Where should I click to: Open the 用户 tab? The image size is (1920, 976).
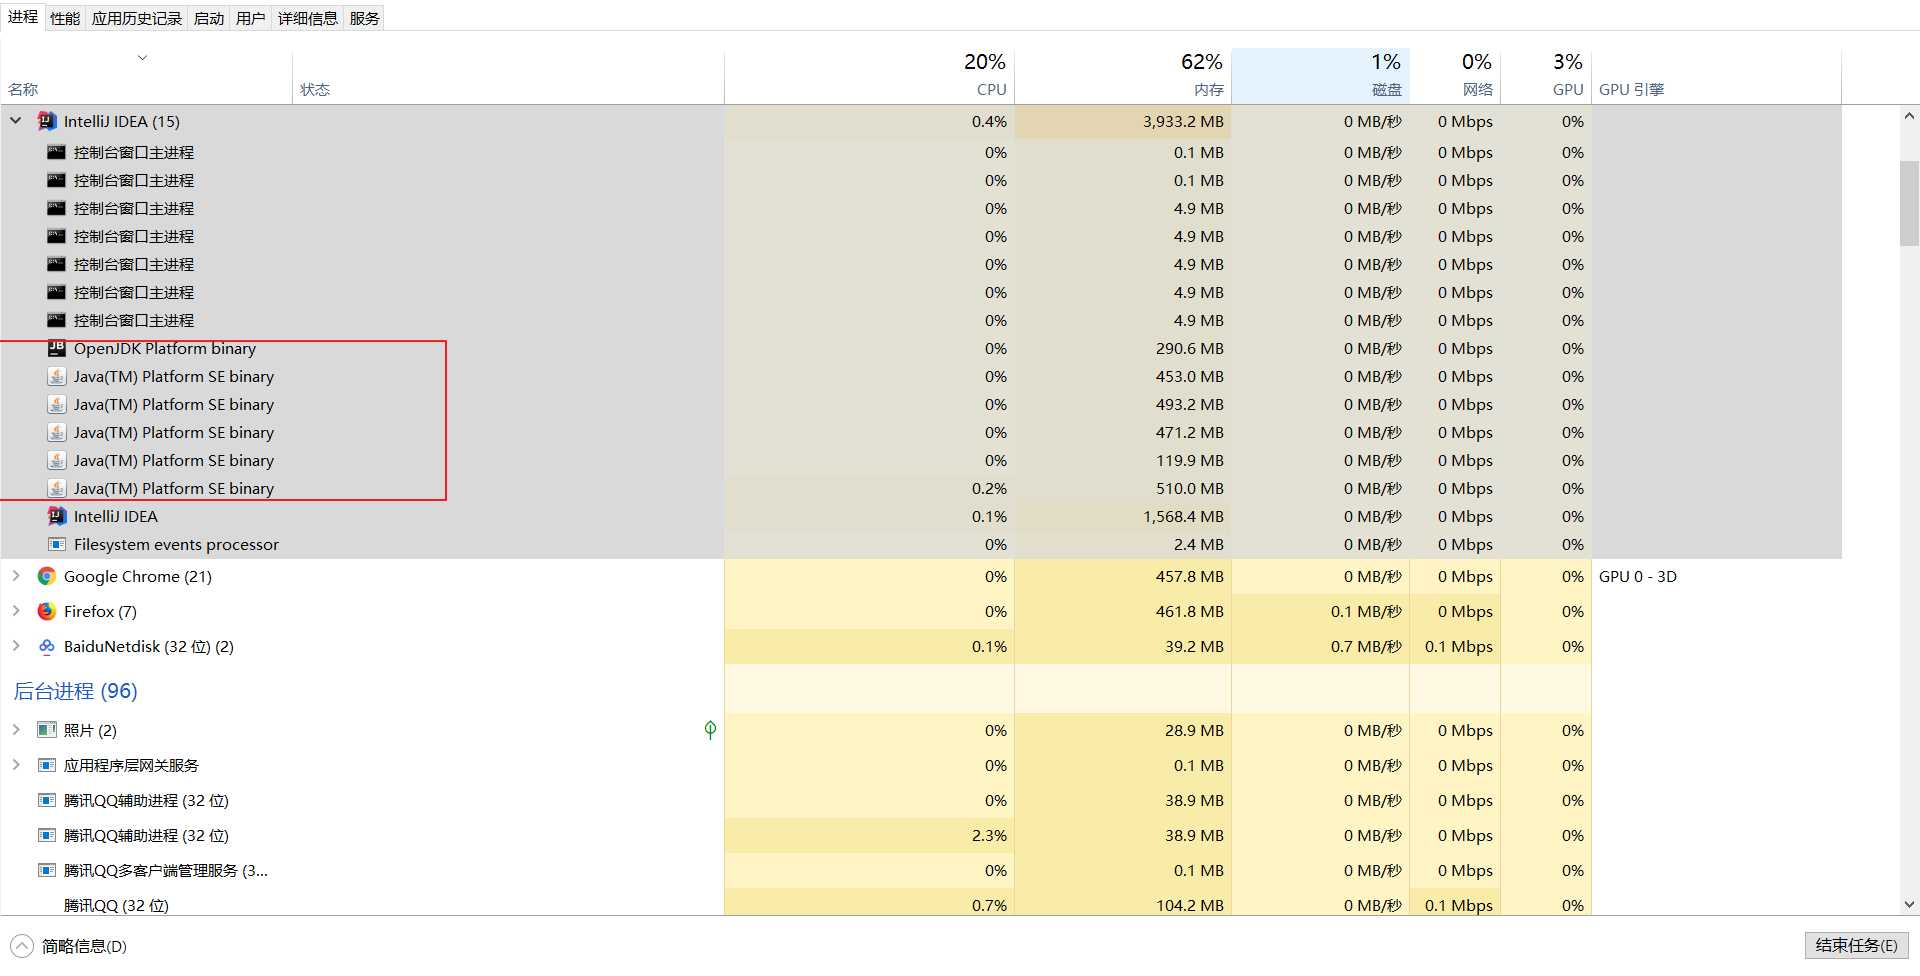tap(251, 18)
